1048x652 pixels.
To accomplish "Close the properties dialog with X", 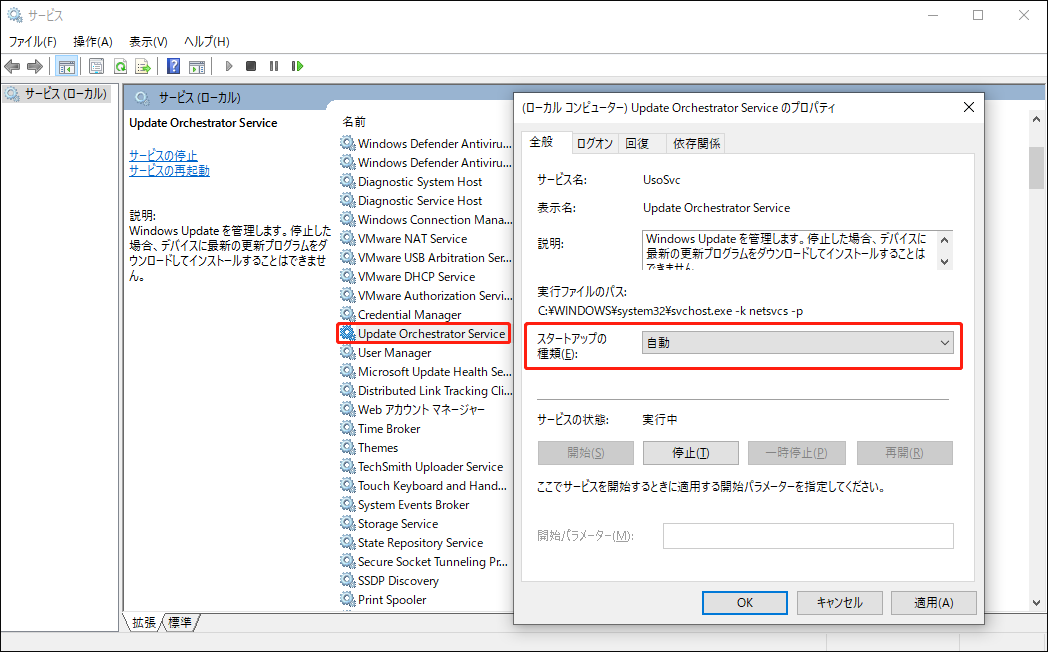I will (968, 108).
